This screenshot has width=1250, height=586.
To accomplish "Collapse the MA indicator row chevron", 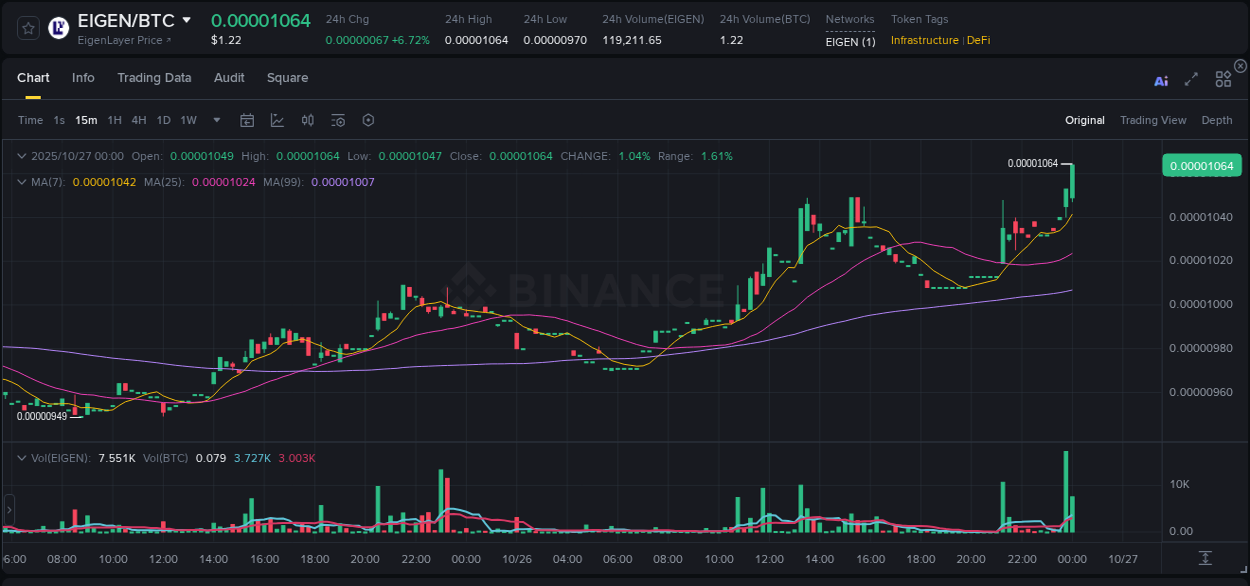I will coord(21,182).
